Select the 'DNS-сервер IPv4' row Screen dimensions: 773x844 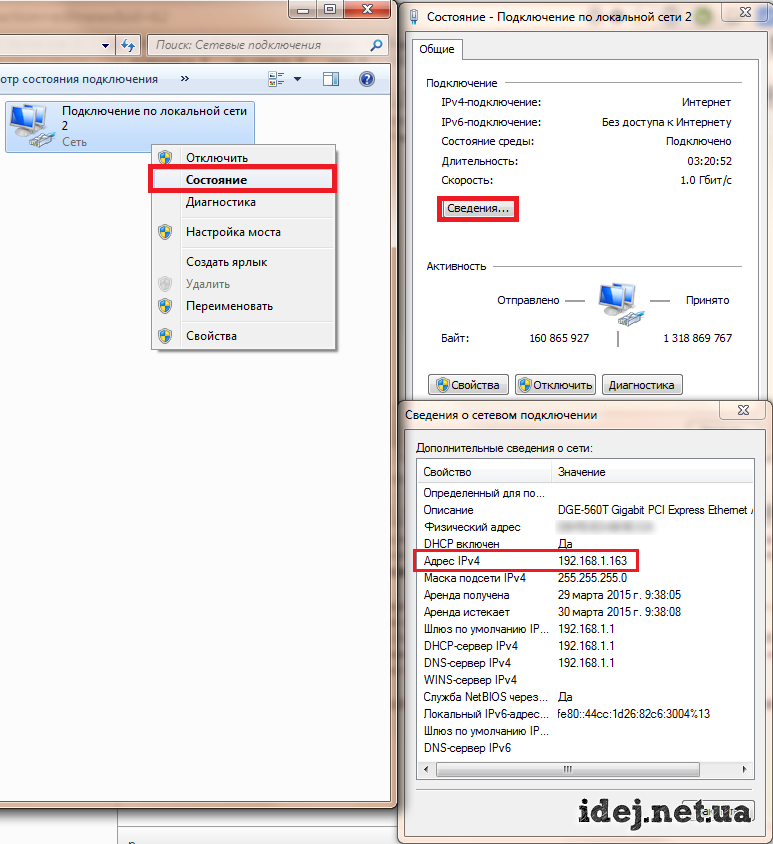(x=585, y=663)
